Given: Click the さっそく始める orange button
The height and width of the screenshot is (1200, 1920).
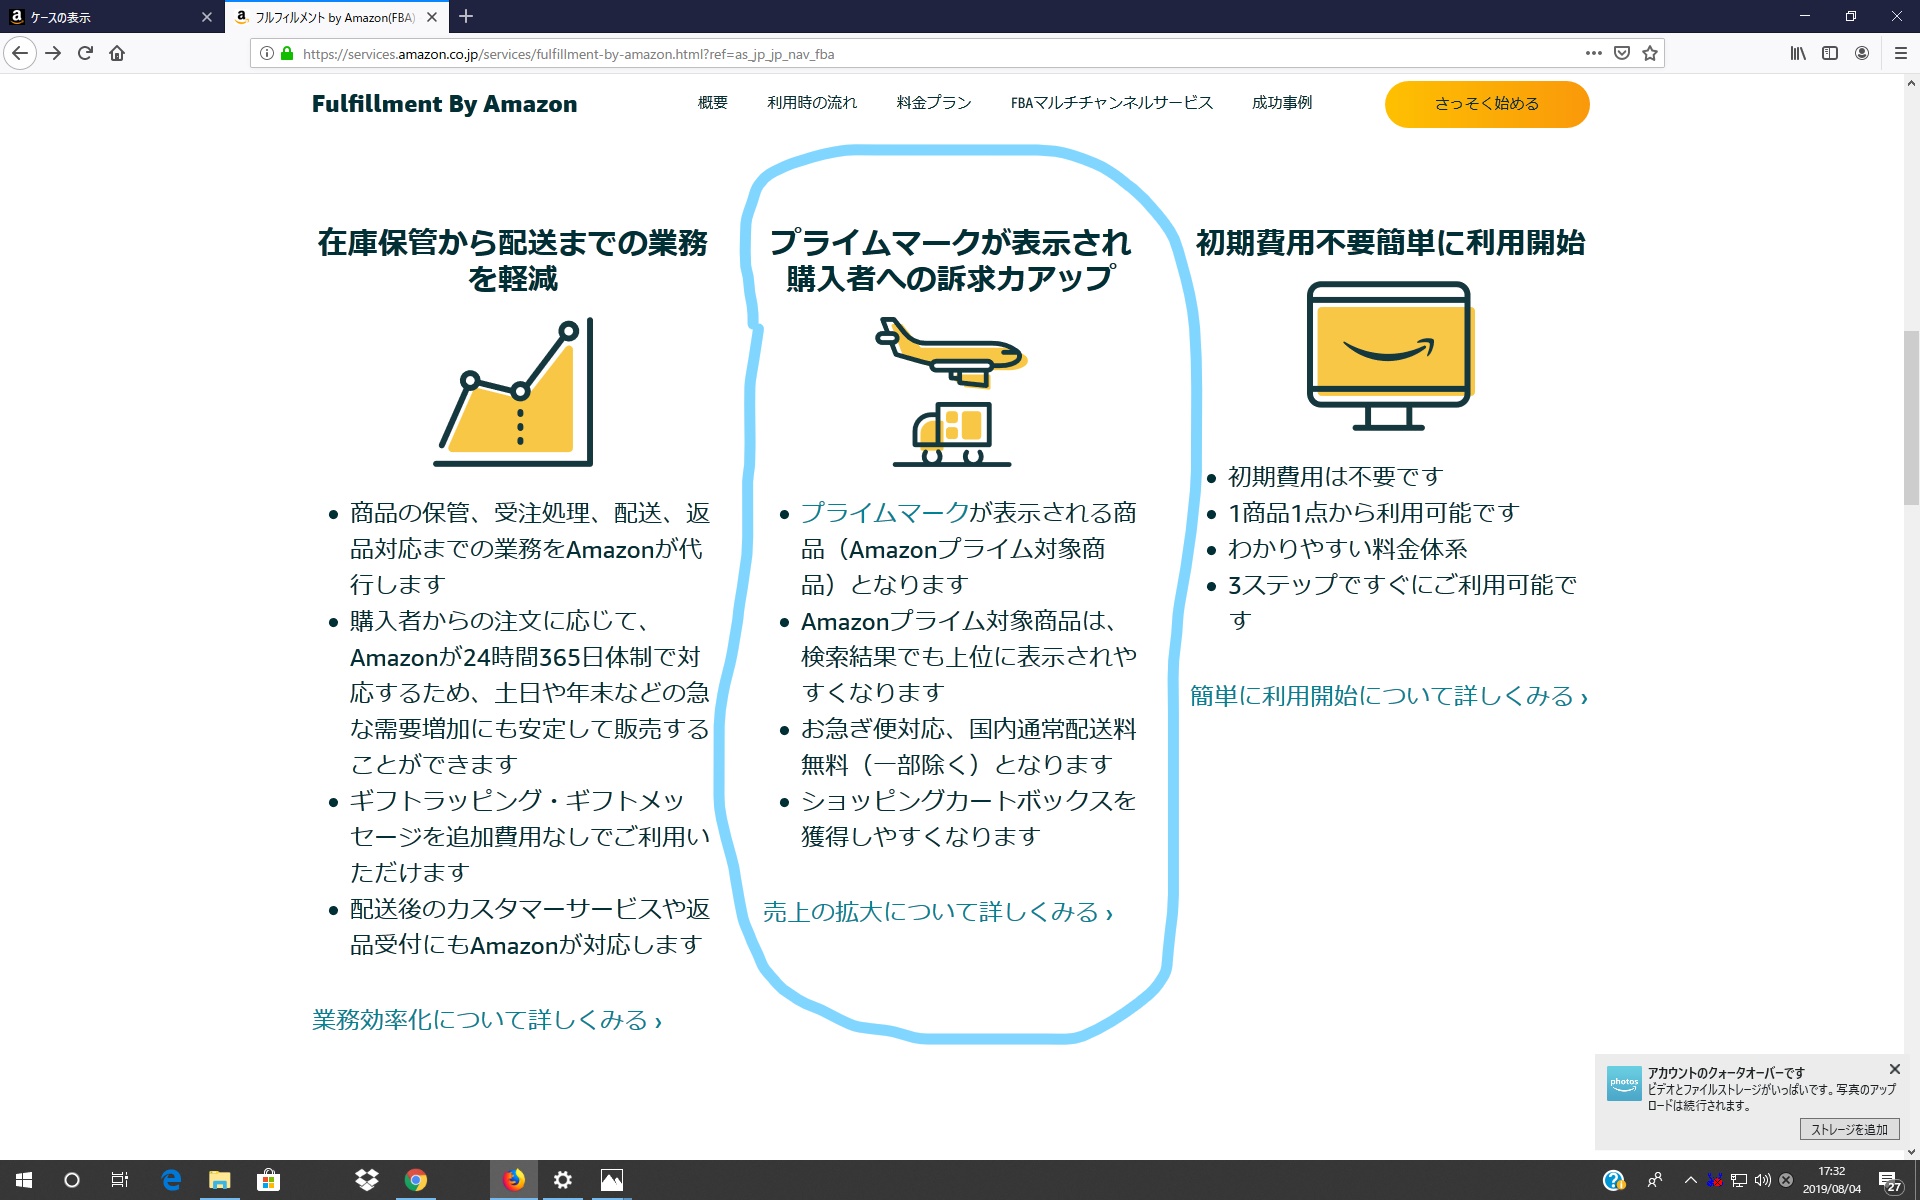Looking at the screenshot, I should click(1487, 104).
